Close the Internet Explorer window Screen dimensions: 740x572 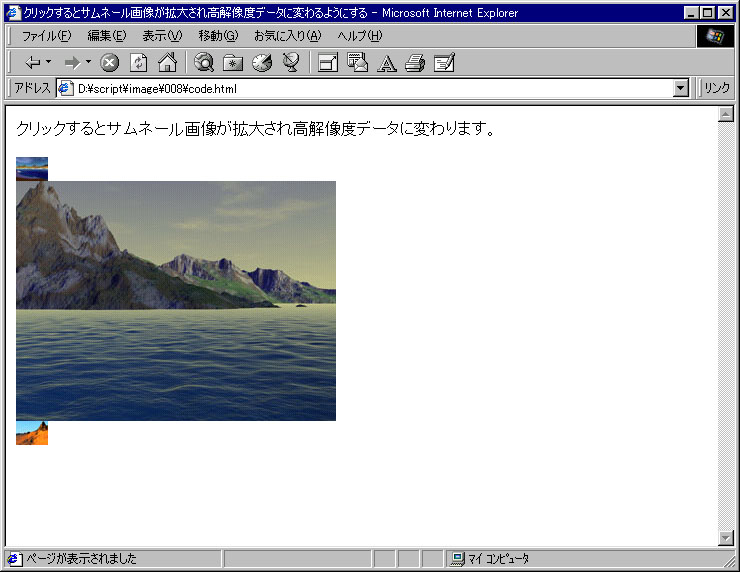click(725, 13)
